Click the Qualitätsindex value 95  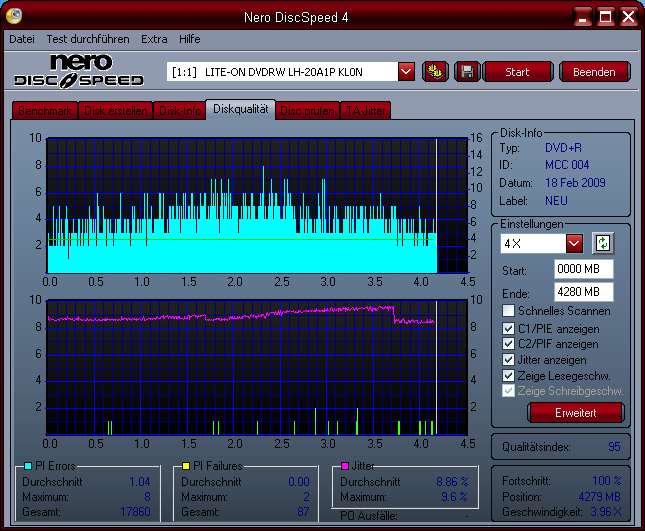pos(614,447)
